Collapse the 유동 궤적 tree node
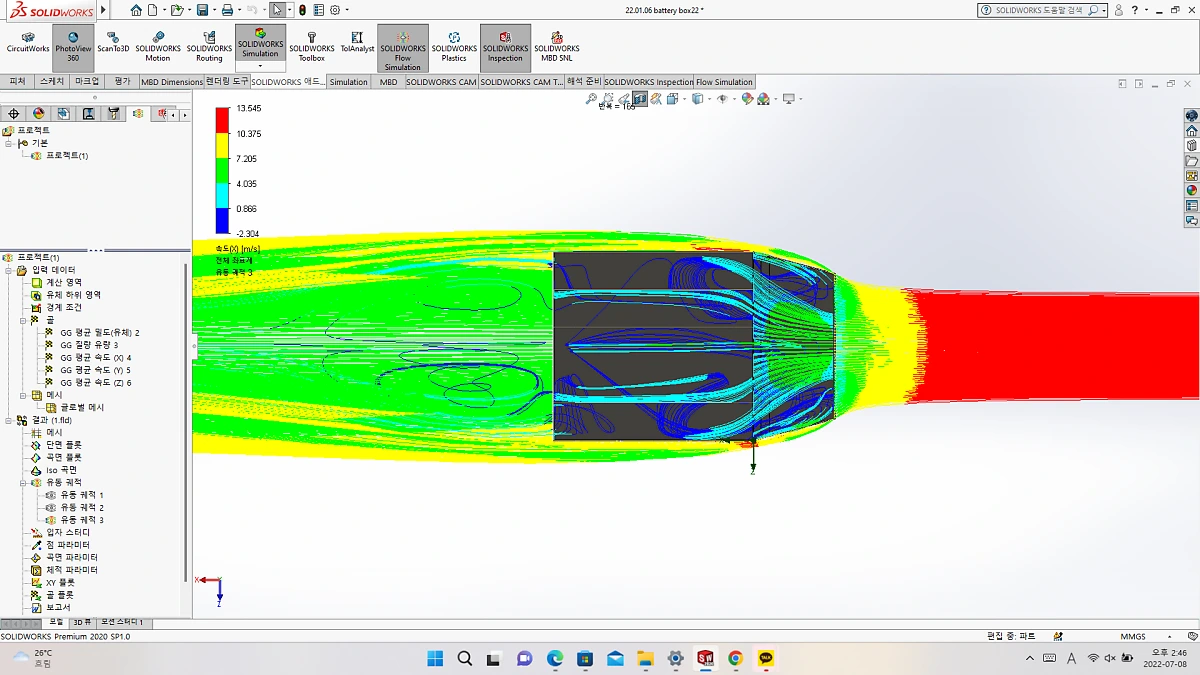The height and width of the screenshot is (675, 1200). pyautogui.click(x=22, y=482)
